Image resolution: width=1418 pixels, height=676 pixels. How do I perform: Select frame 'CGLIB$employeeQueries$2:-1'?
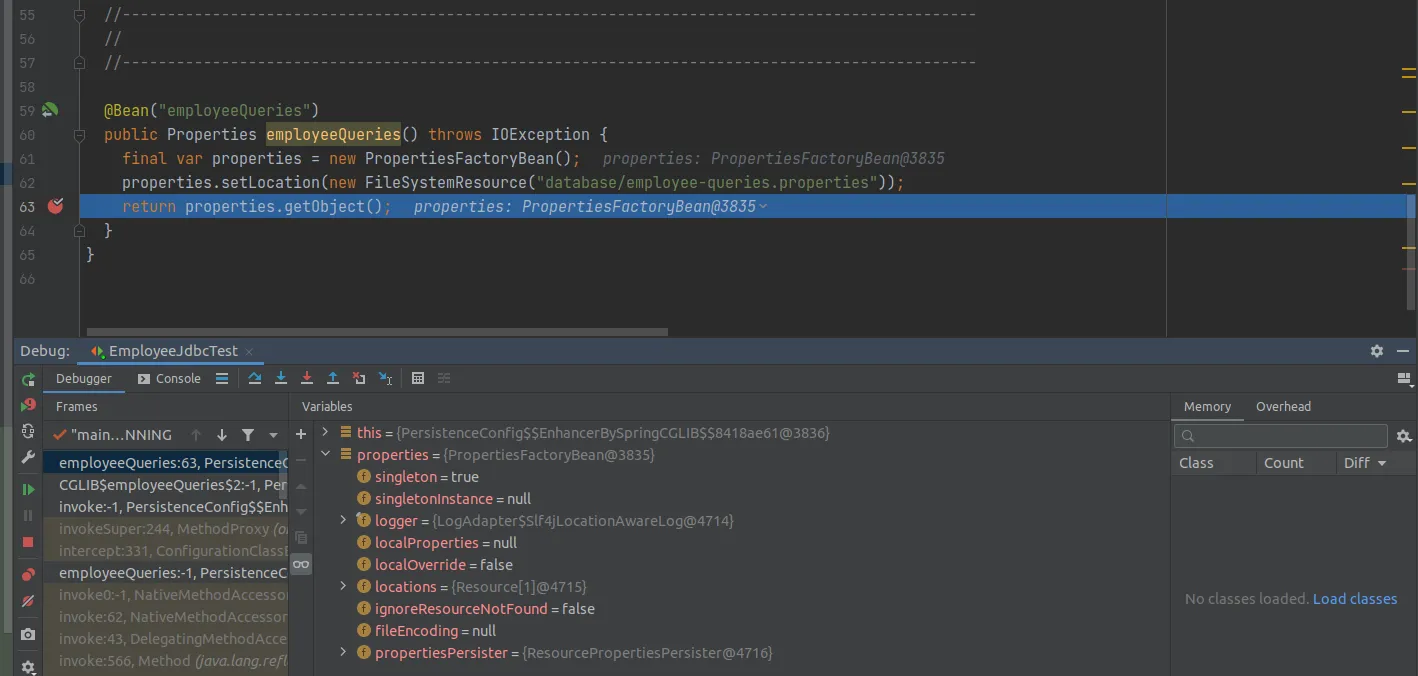[166, 485]
